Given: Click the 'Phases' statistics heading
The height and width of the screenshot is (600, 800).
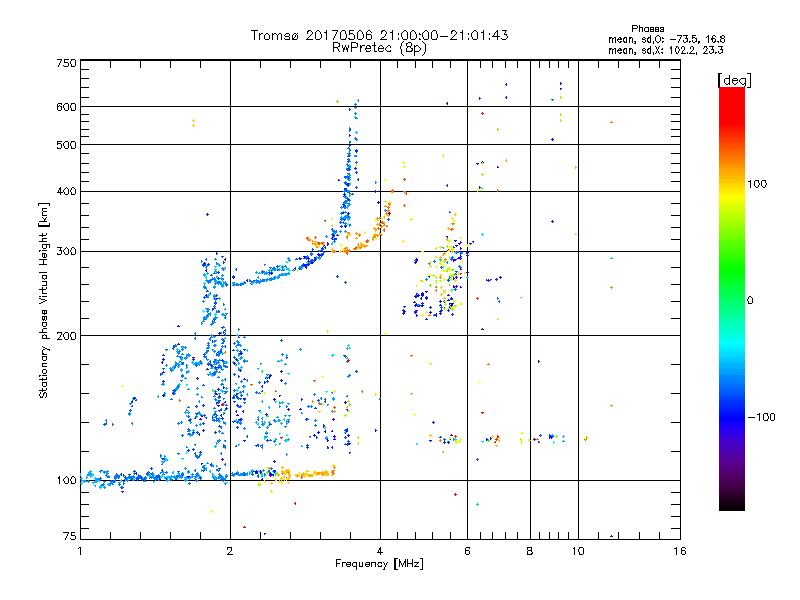Looking at the screenshot, I should [647, 29].
